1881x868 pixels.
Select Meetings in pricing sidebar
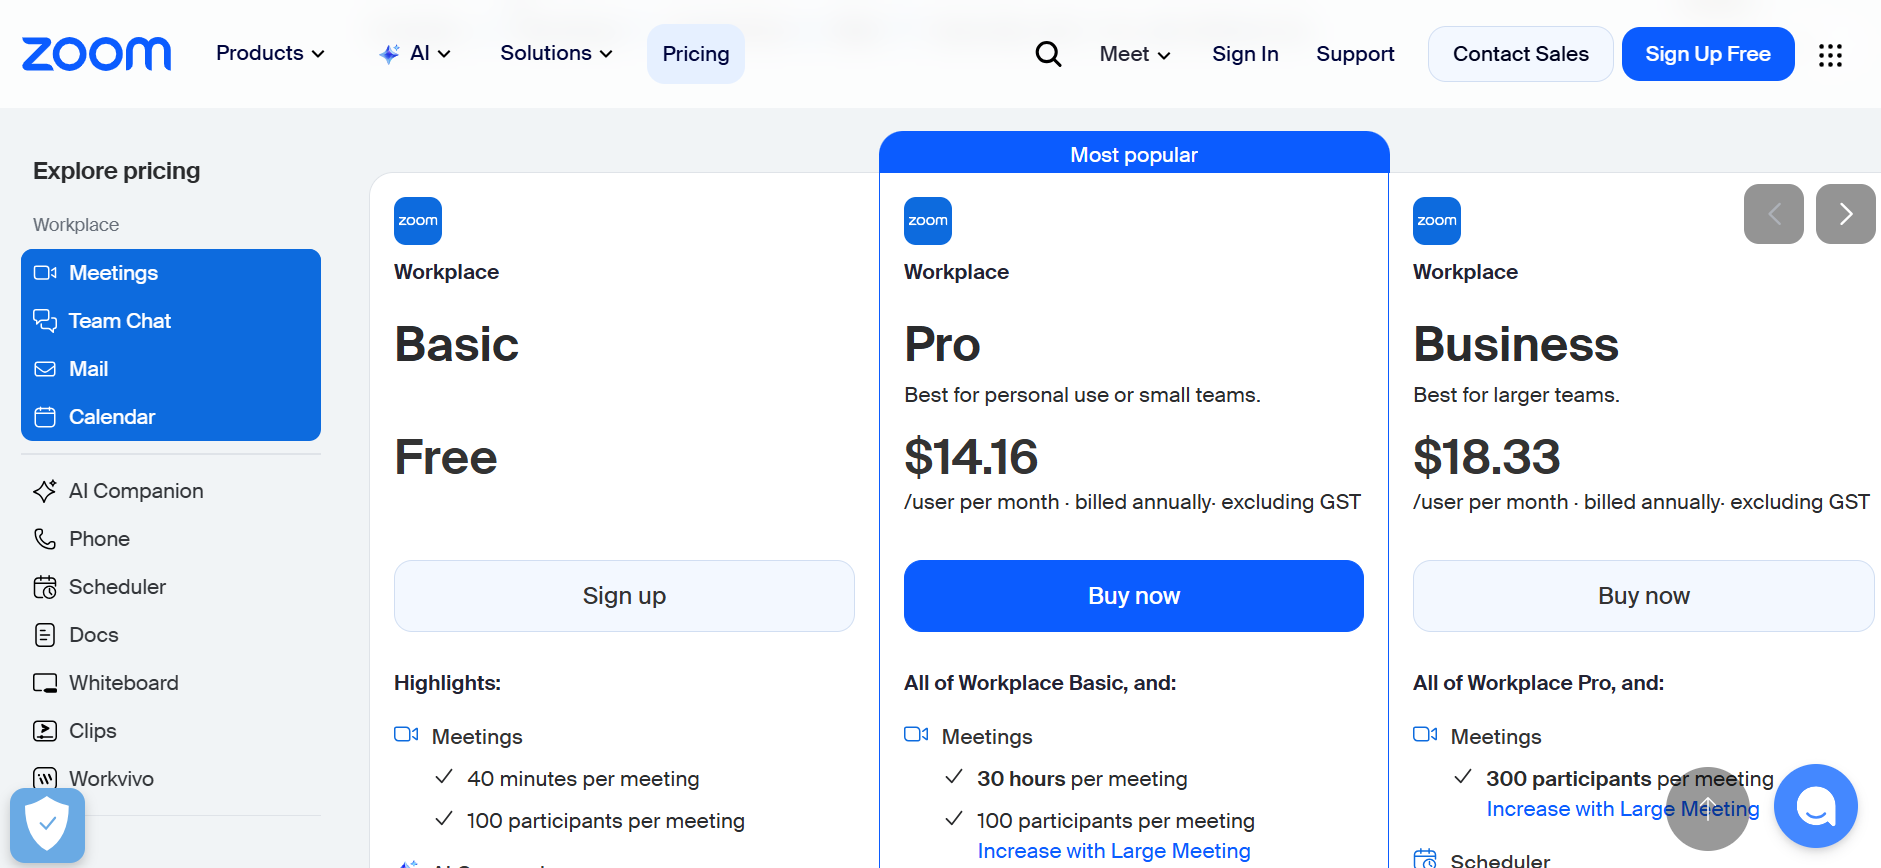[171, 273]
